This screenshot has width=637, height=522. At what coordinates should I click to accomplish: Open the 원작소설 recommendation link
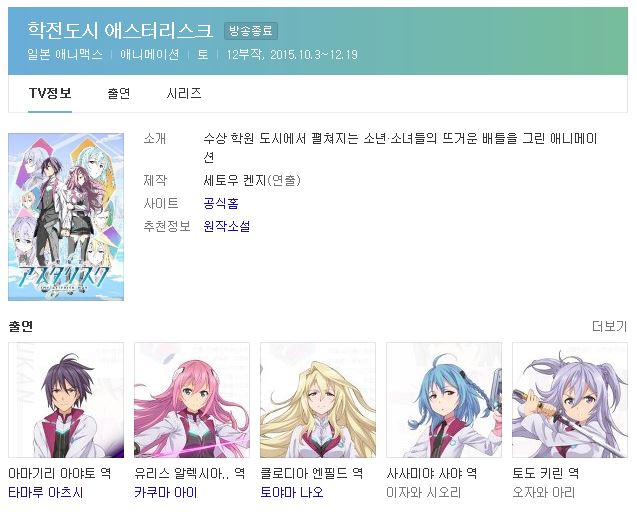(227, 226)
